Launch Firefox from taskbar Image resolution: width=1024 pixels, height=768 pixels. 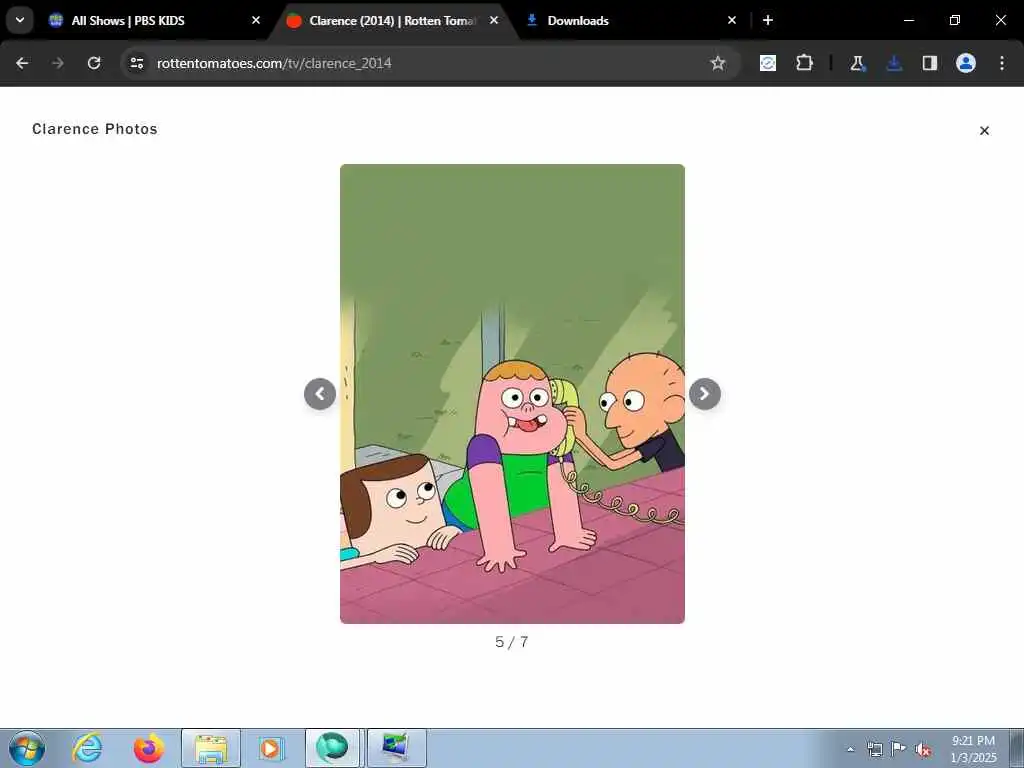point(149,748)
